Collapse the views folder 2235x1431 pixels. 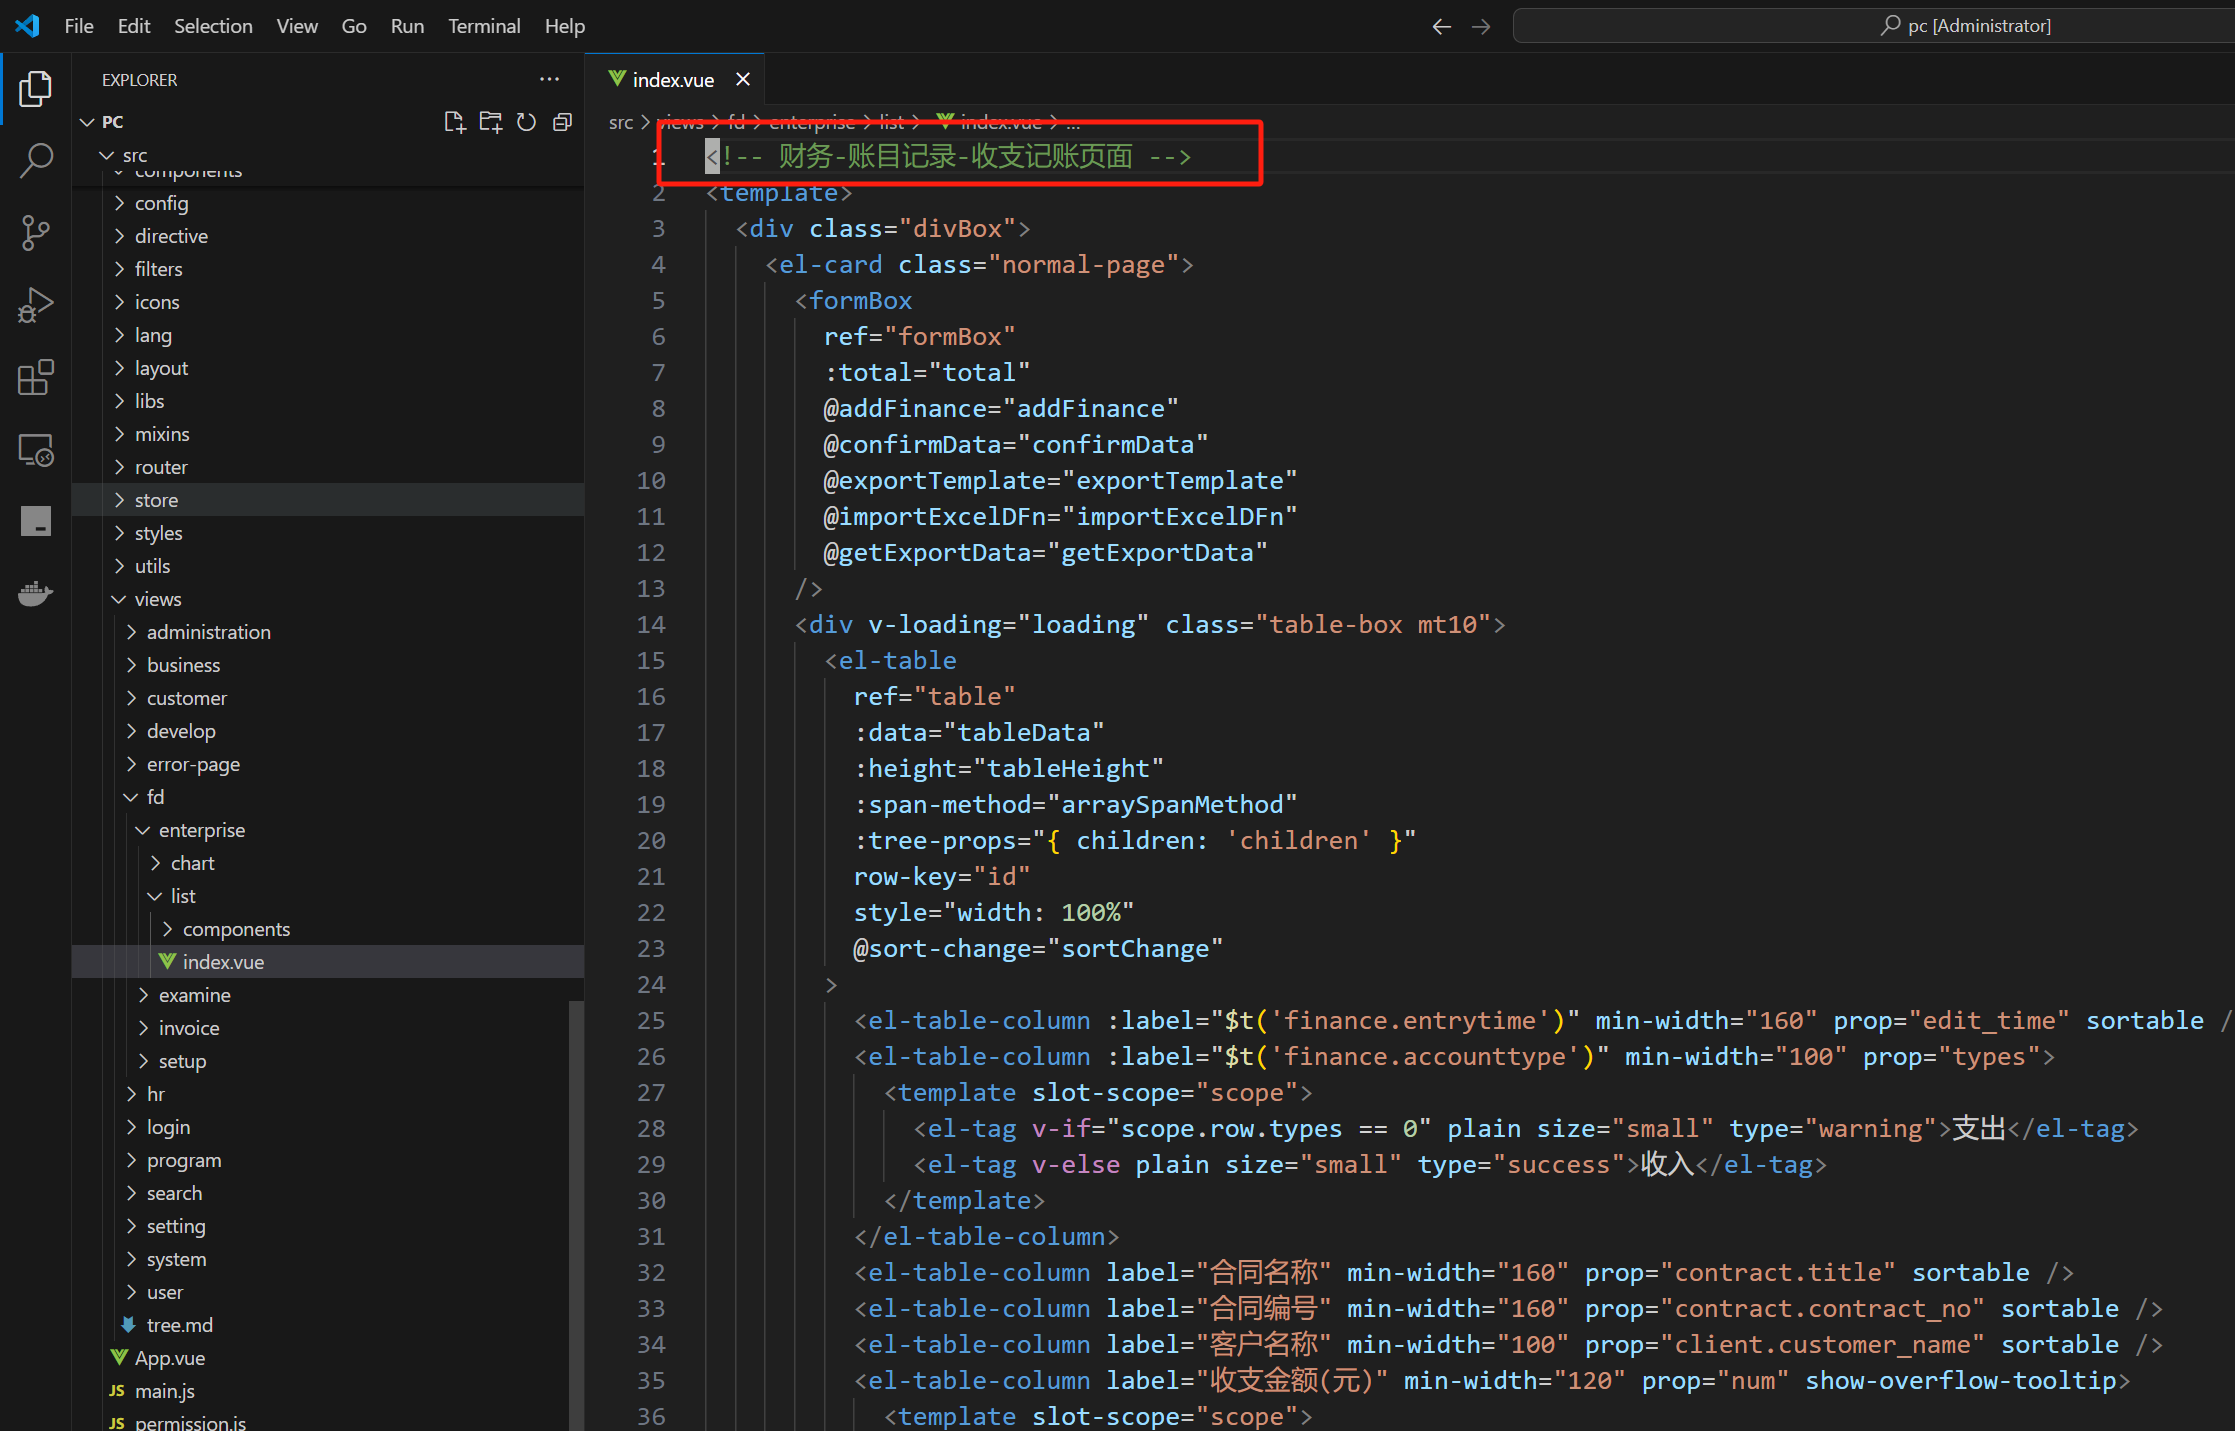coord(328,599)
